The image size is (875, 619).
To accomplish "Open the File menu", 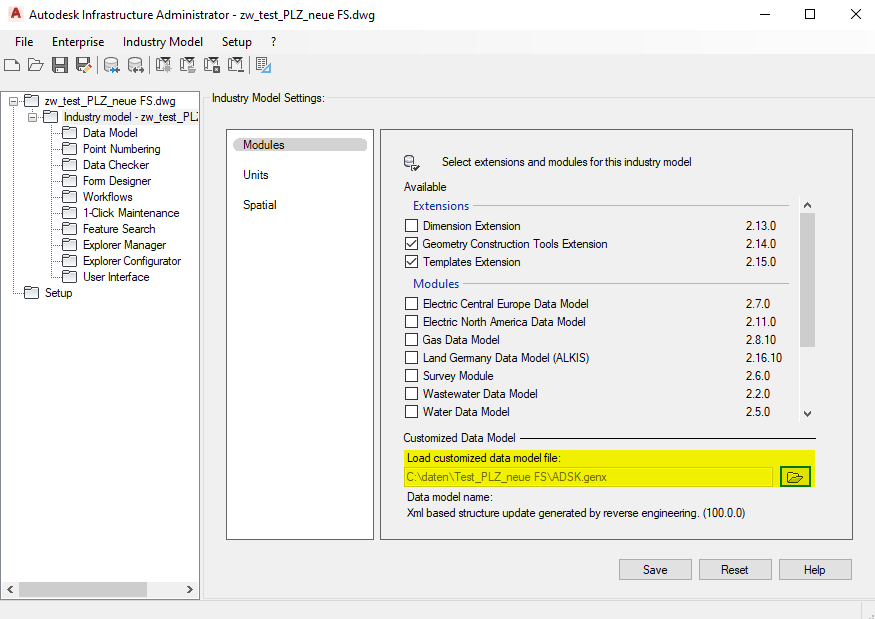I will (x=24, y=42).
